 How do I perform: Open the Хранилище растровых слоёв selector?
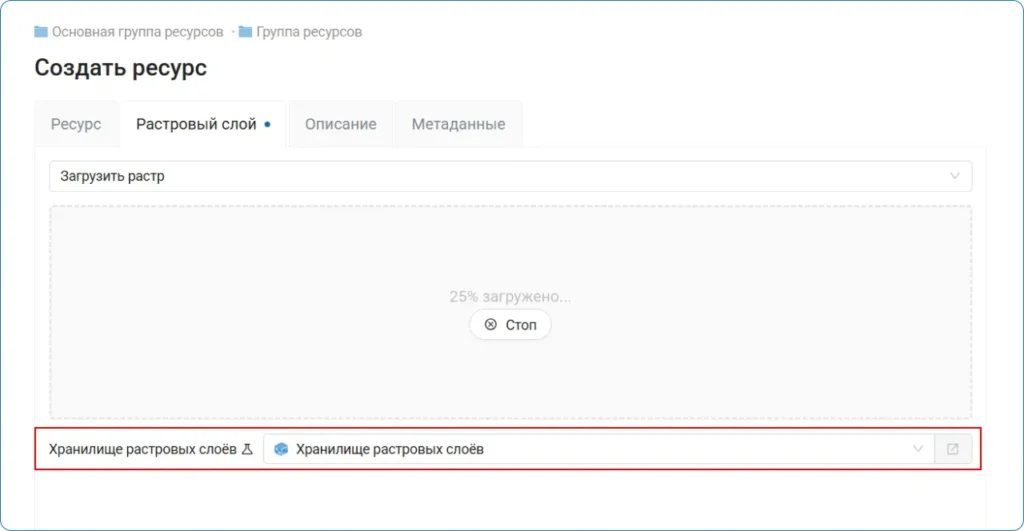[599, 449]
